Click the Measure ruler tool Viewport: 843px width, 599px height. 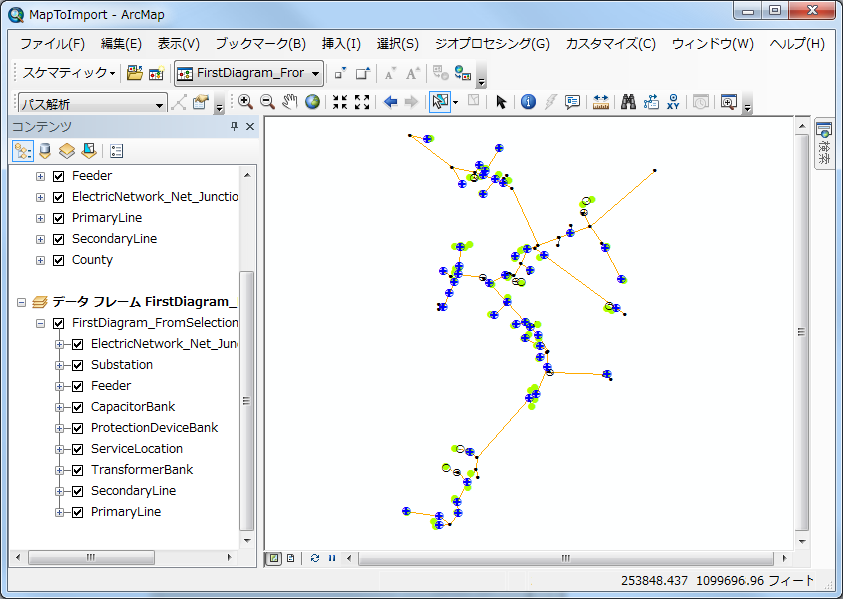(601, 102)
